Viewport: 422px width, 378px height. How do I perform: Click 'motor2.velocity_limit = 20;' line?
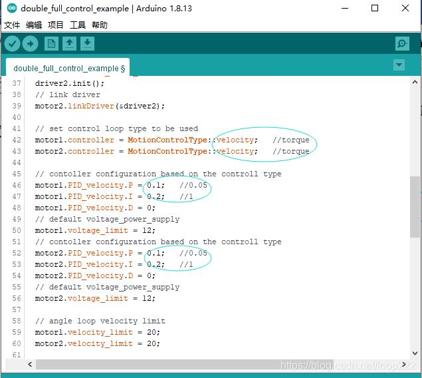click(97, 344)
